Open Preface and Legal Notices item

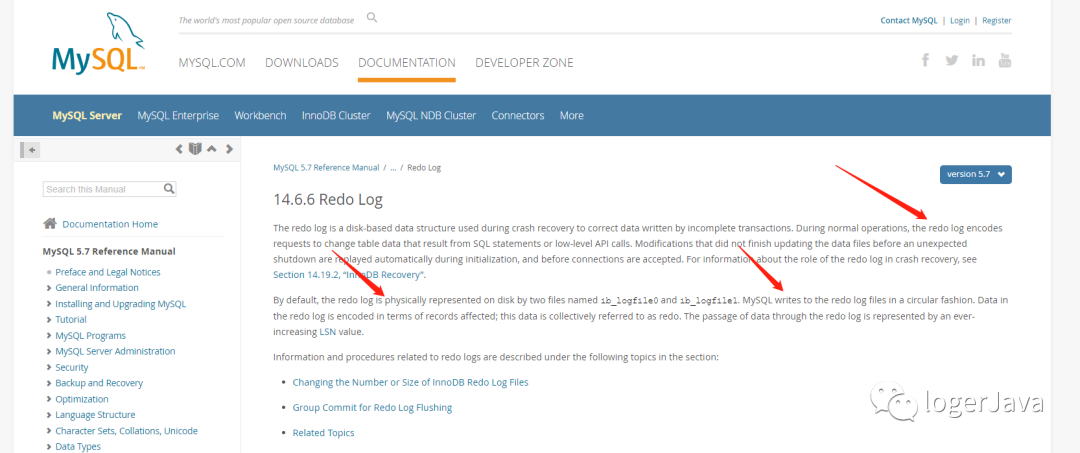108,272
